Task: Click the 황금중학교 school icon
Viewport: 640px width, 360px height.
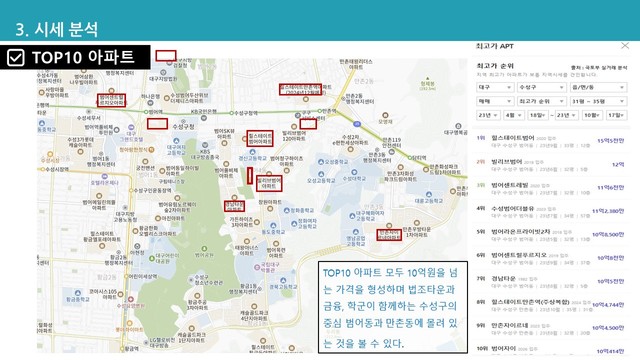Action: (78, 293)
